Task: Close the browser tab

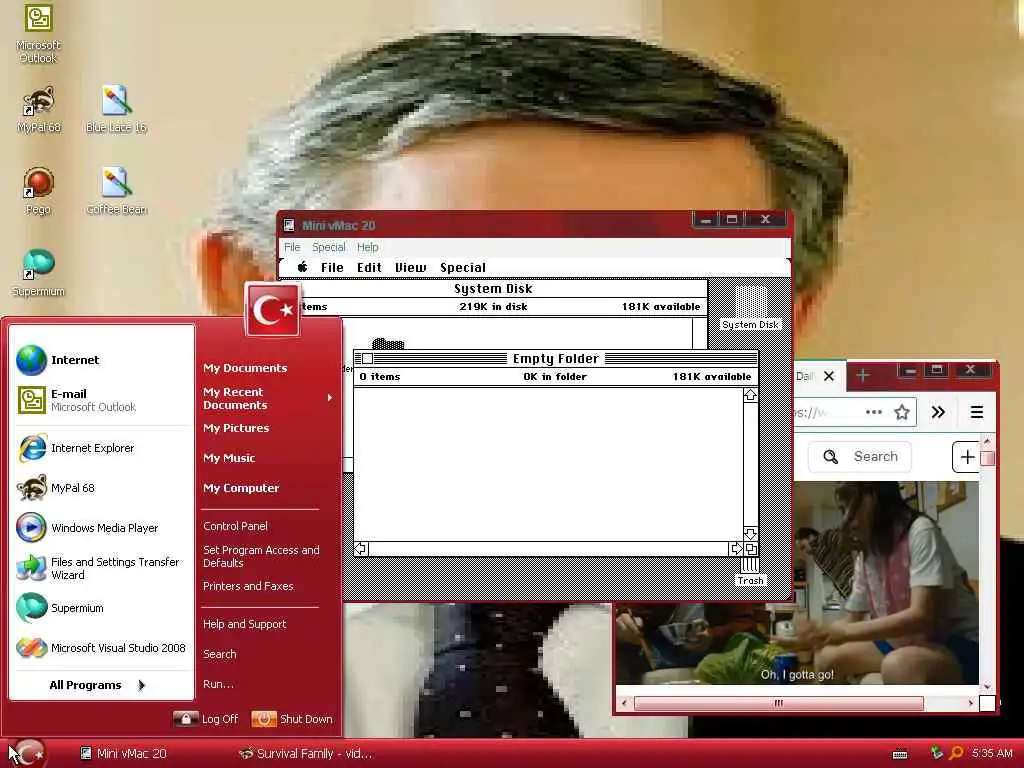Action: click(x=829, y=376)
